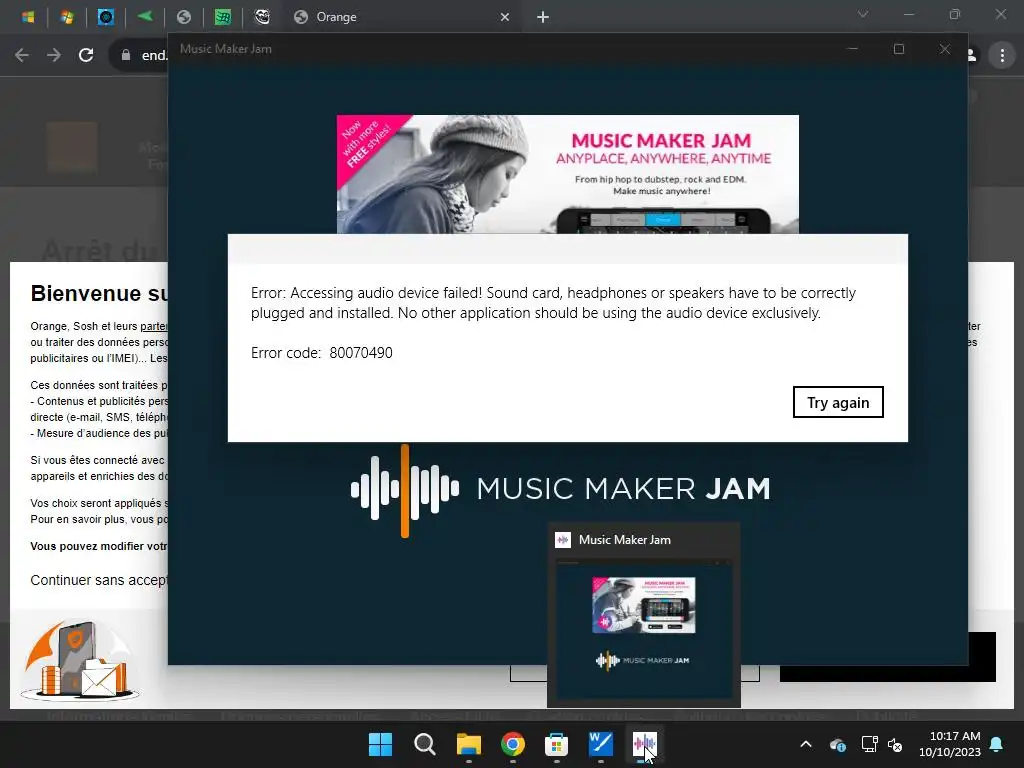The image size is (1024, 768).
Task: Maximize the Music Maker Jam window
Action: [x=899, y=49]
